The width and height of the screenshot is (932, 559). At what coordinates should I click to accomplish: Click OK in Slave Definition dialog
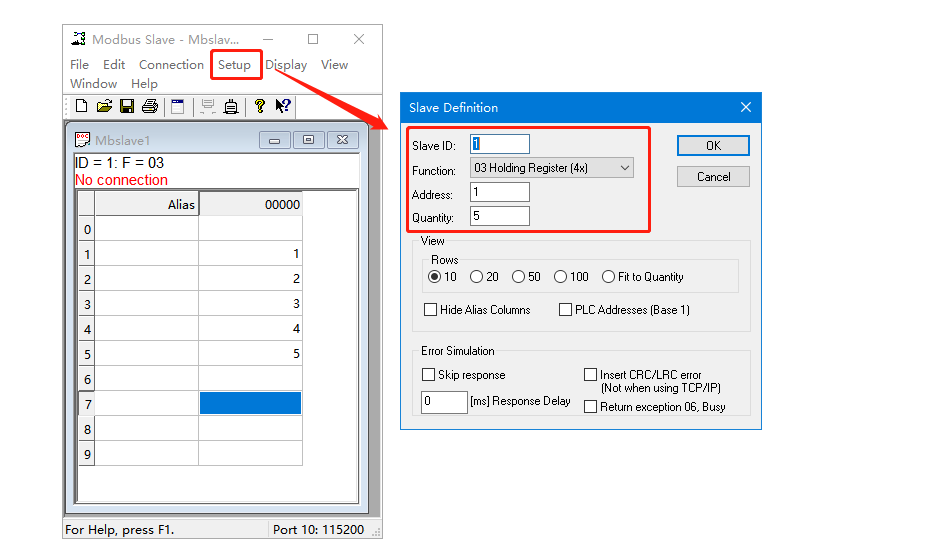click(x=713, y=146)
